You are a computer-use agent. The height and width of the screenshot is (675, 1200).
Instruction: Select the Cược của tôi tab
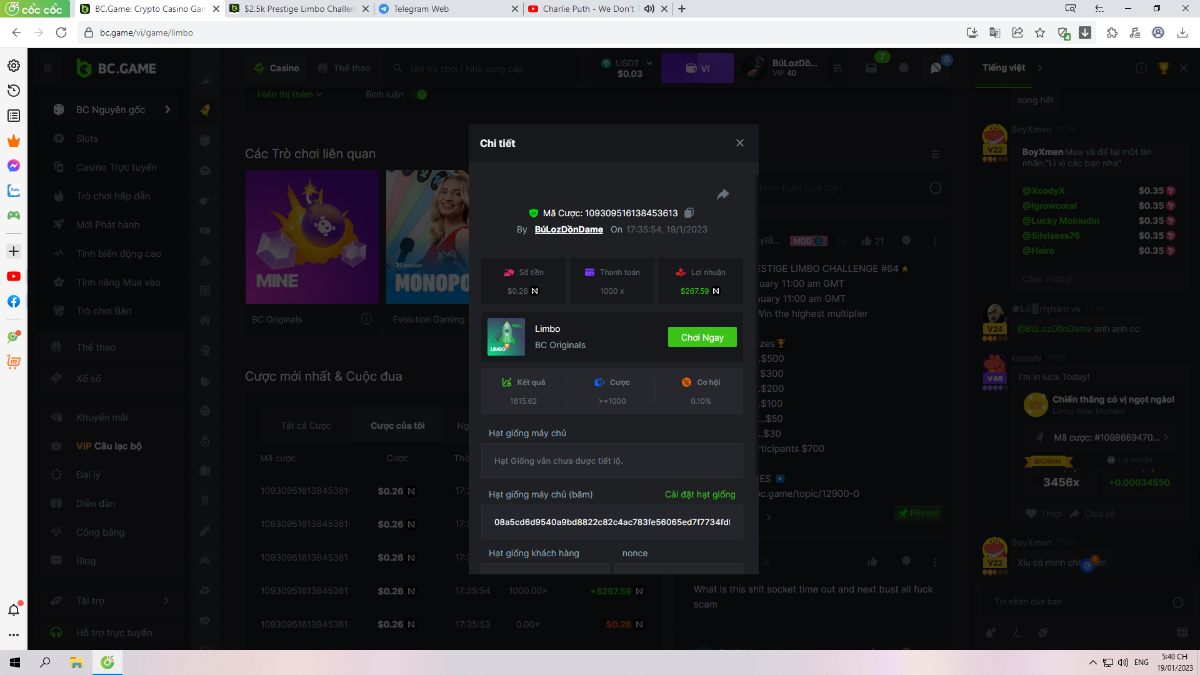[x=397, y=426]
